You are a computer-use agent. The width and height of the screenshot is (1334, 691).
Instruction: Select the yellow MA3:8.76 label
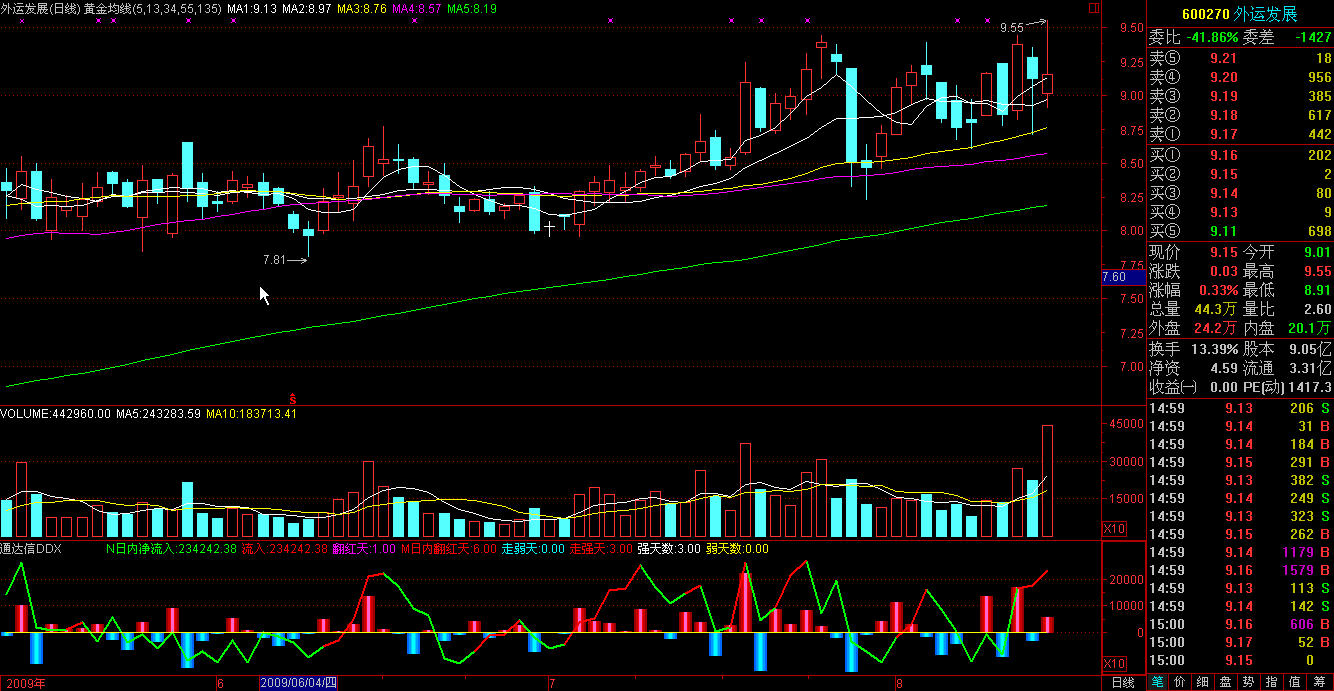pyautogui.click(x=362, y=8)
